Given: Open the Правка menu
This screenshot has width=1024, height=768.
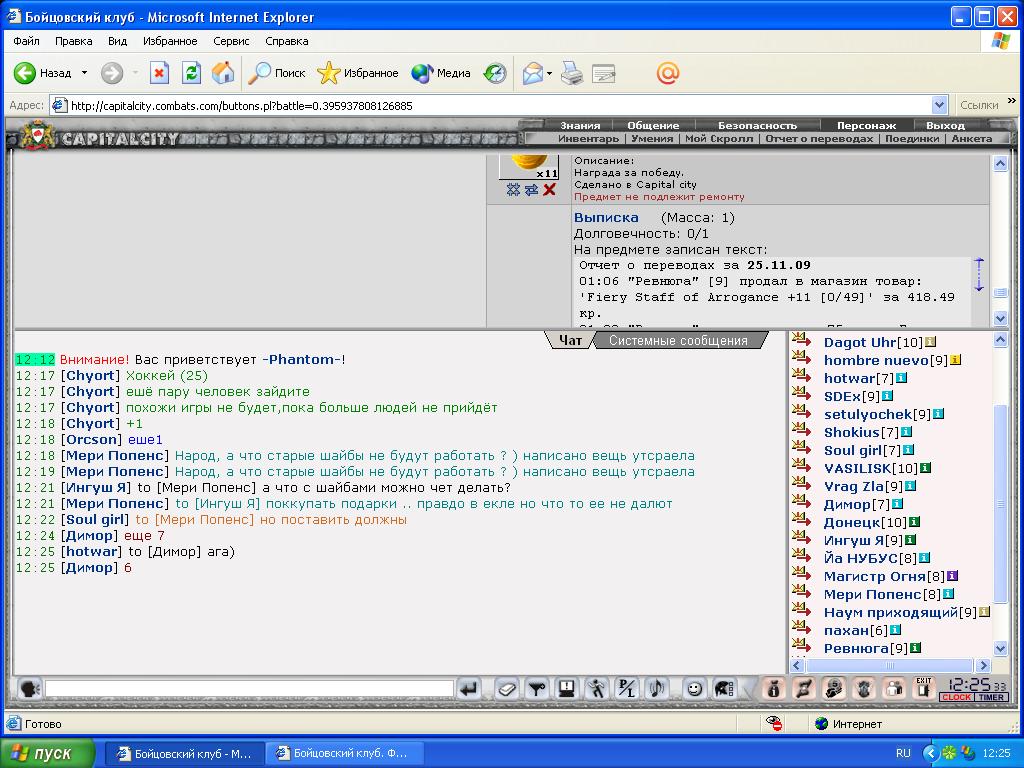Looking at the screenshot, I should [73, 40].
